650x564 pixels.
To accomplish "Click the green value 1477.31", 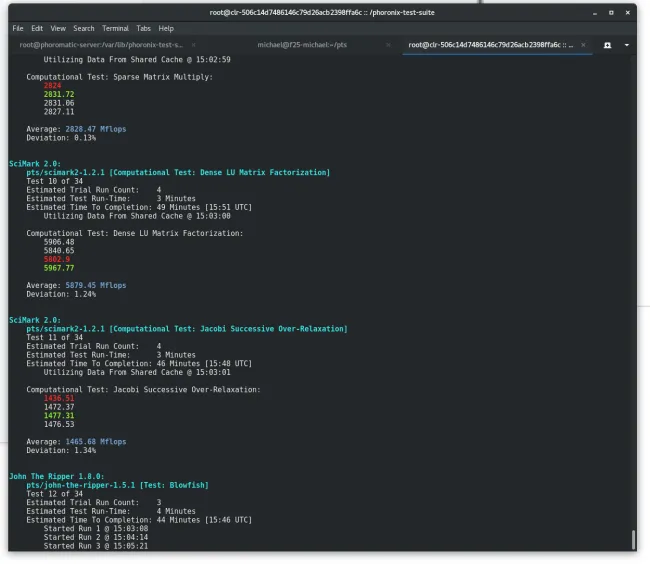I will 59,416.
